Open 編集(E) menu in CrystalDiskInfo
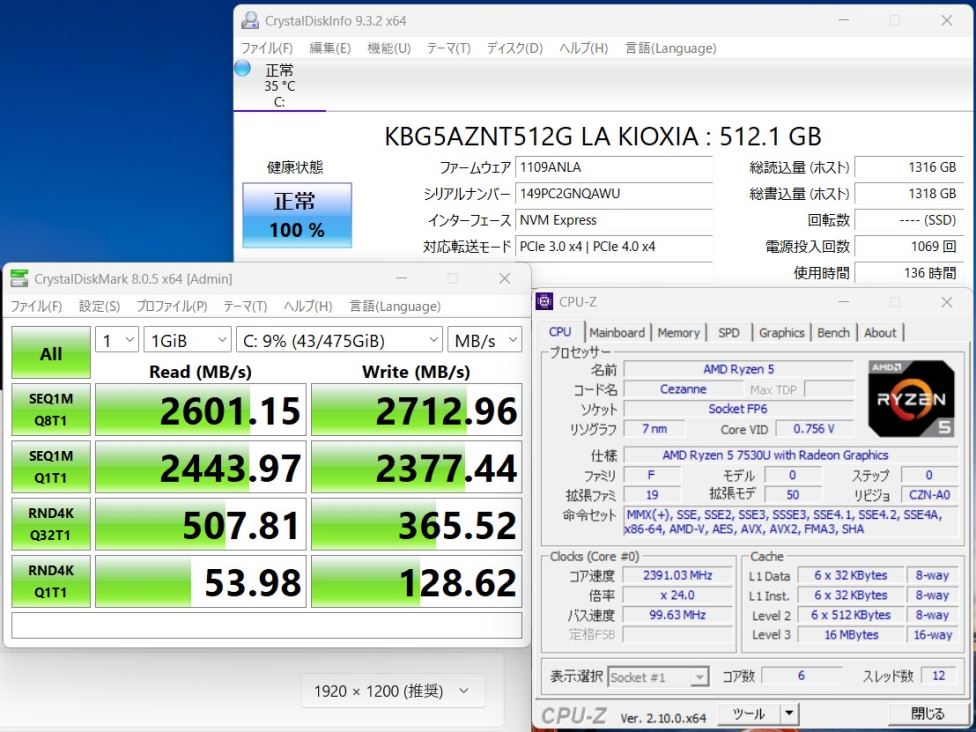This screenshot has width=976, height=732. [x=330, y=48]
